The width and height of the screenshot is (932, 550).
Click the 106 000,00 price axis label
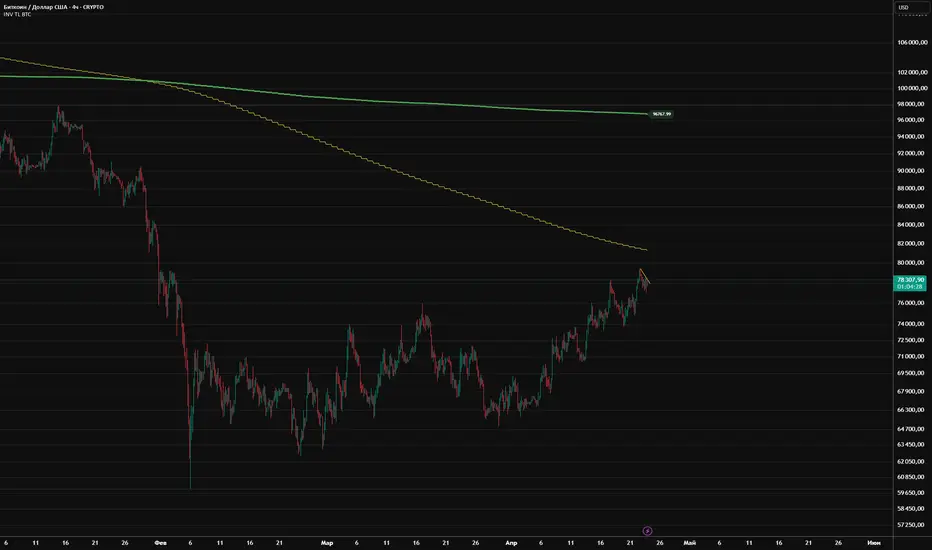912,43
